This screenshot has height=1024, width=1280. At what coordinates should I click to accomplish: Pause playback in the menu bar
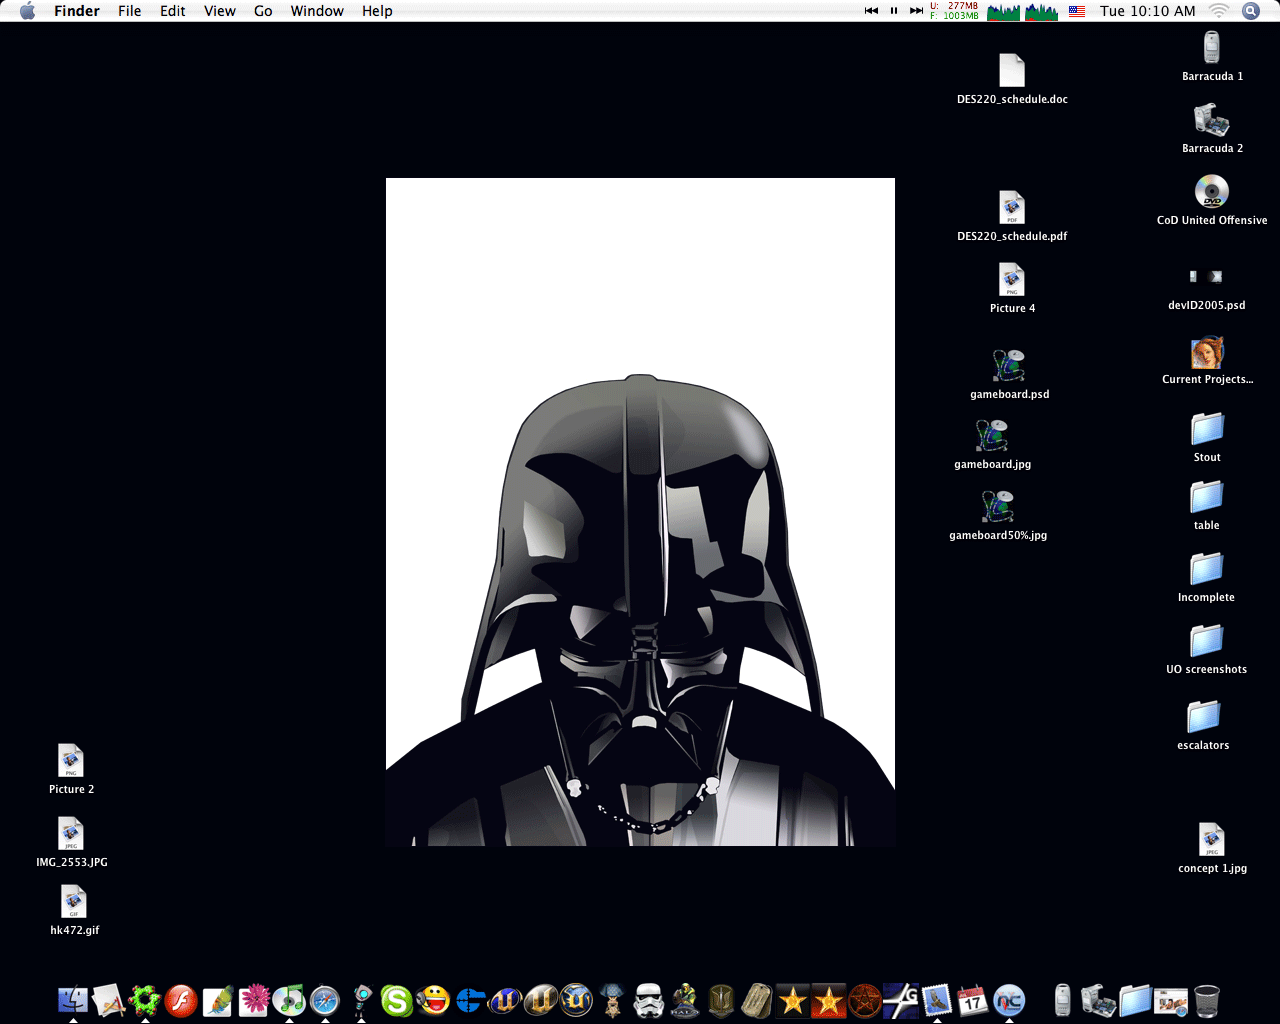coord(894,11)
